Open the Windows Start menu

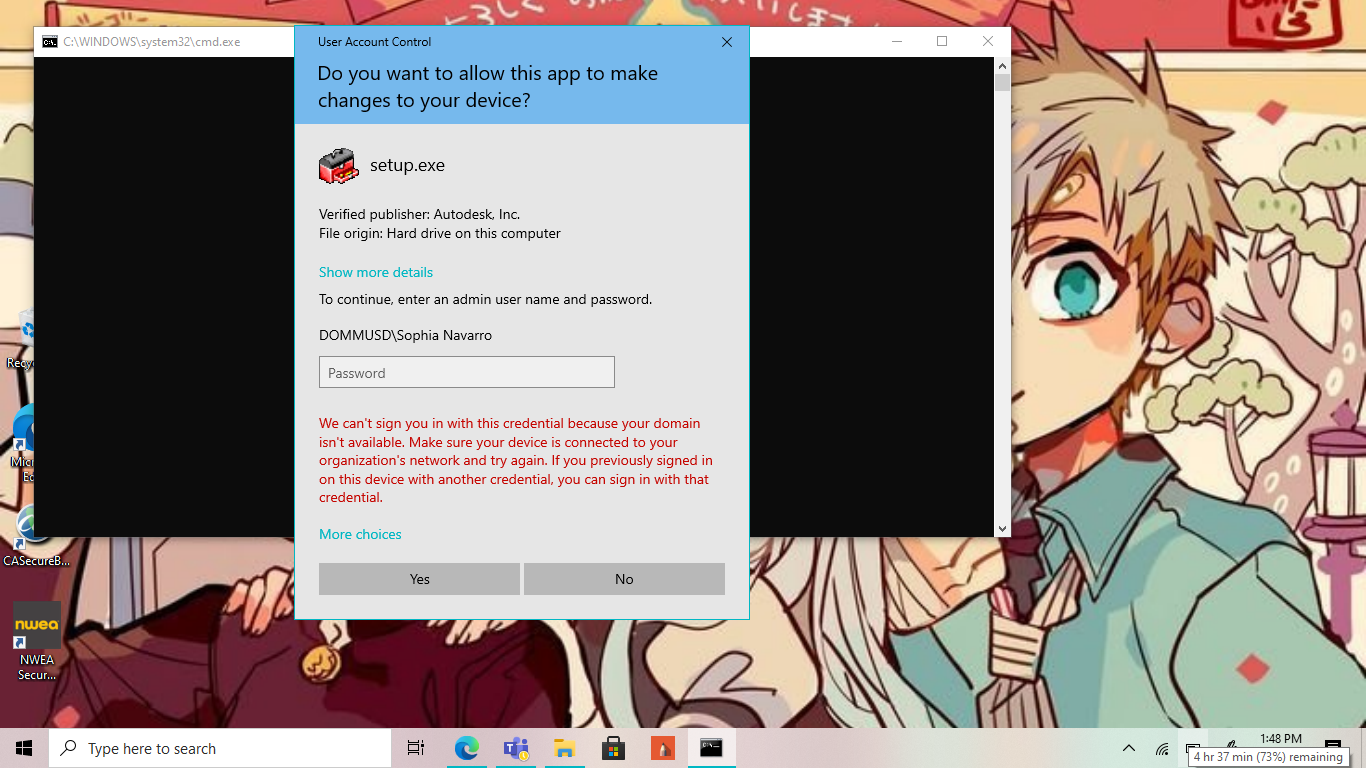click(x=24, y=748)
